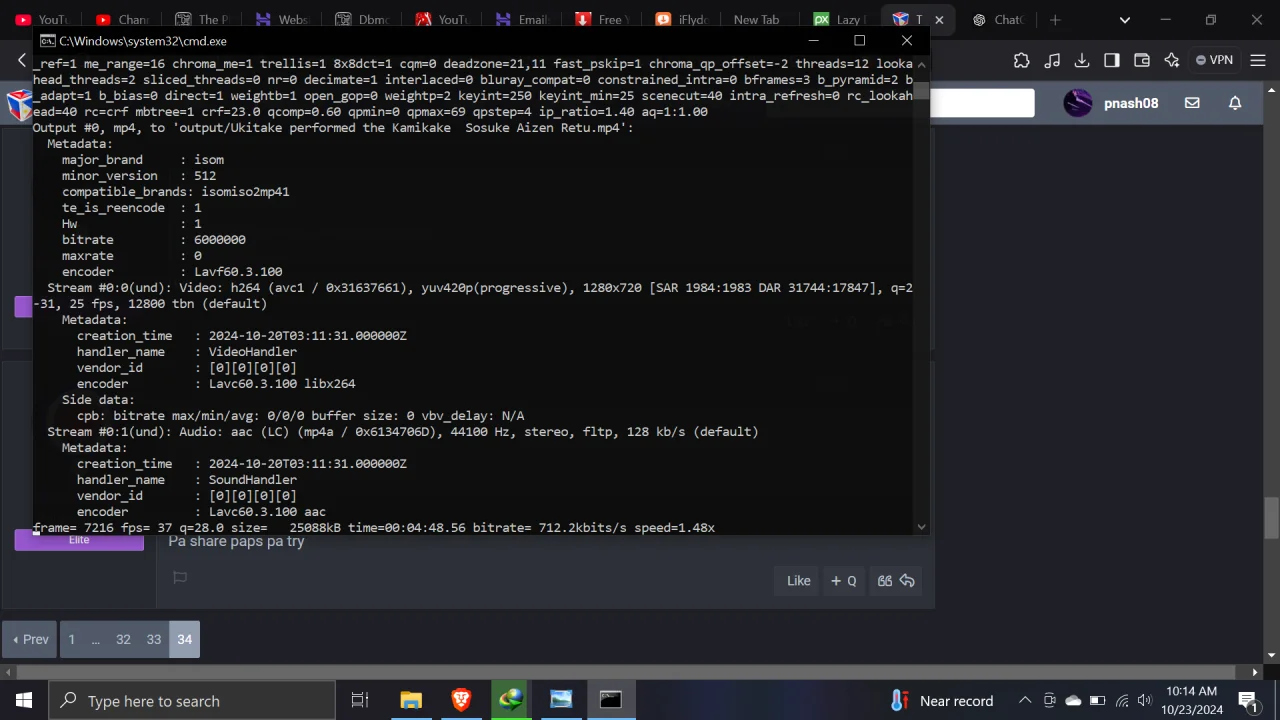Switch to 'Webs' tab
The image size is (1280, 720).
point(281,20)
